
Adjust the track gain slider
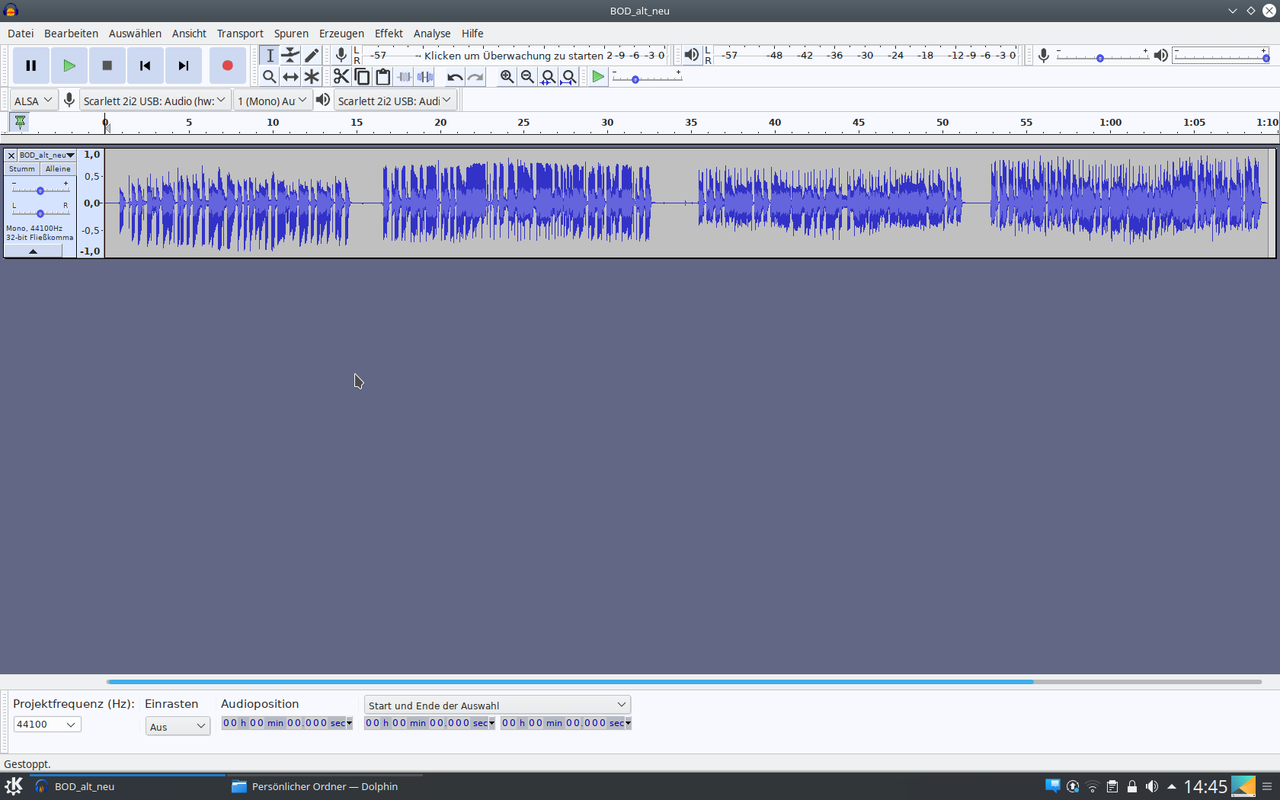click(x=40, y=189)
